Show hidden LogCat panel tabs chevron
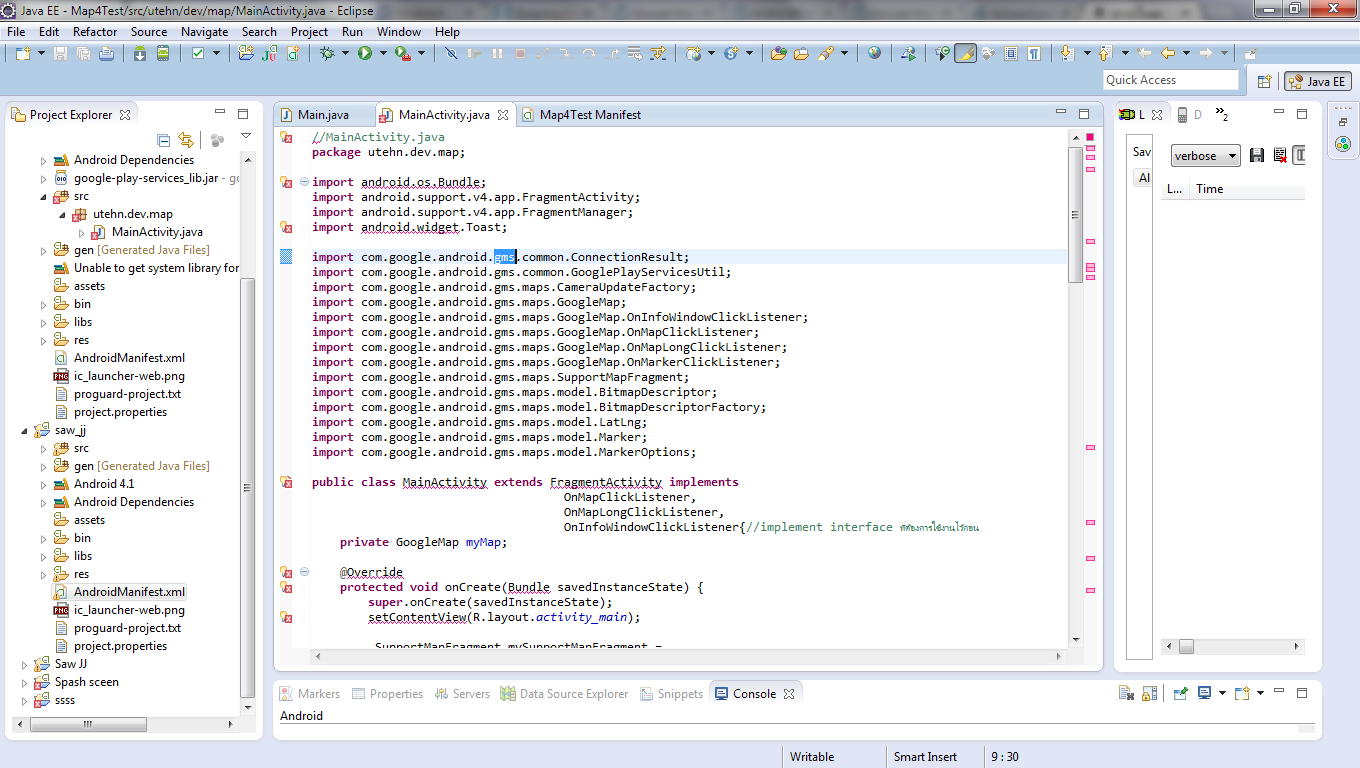 1223,113
